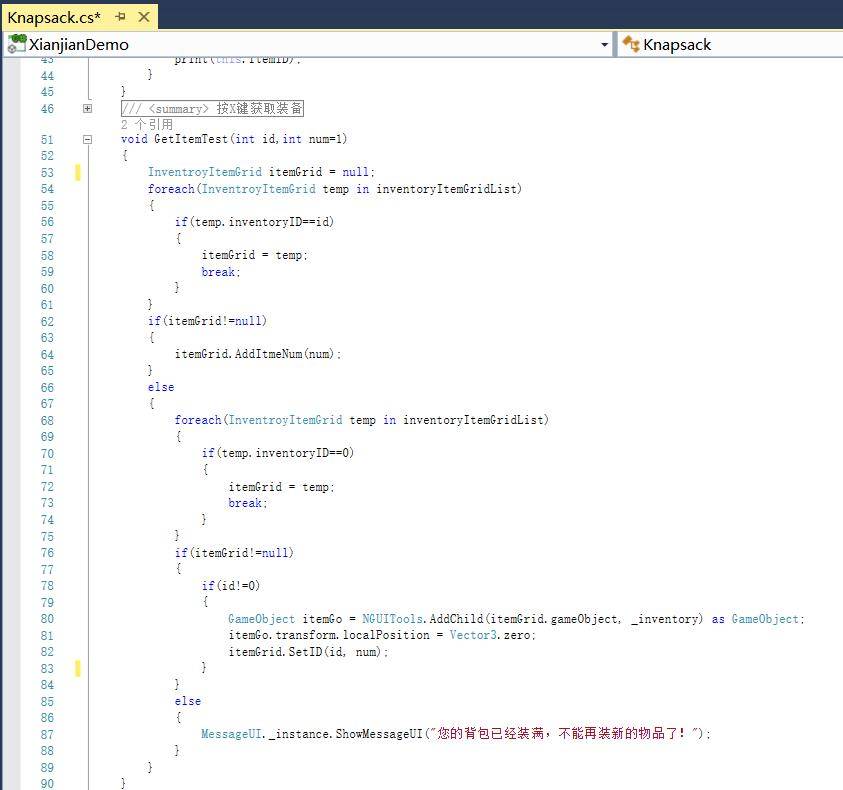Click NGUITools.AddChild on line 80
843x790 pixels.
point(422,619)
